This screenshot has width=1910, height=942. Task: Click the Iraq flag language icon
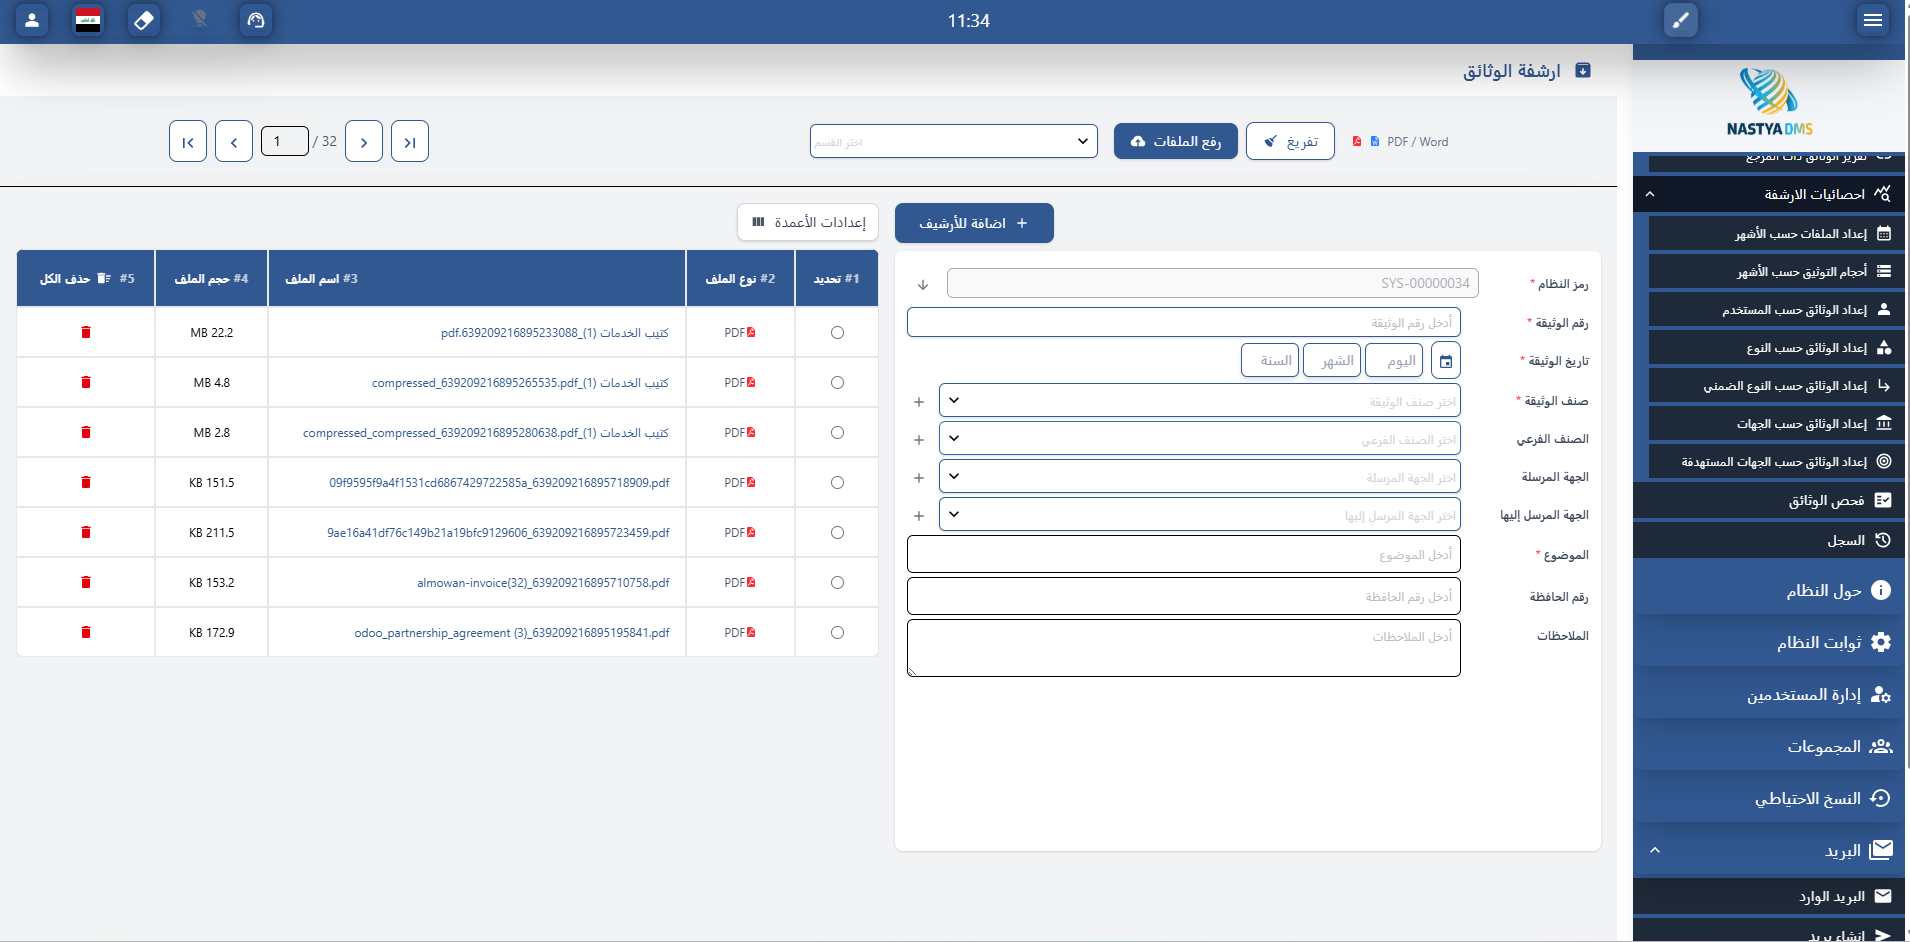(x=88, y=20)
